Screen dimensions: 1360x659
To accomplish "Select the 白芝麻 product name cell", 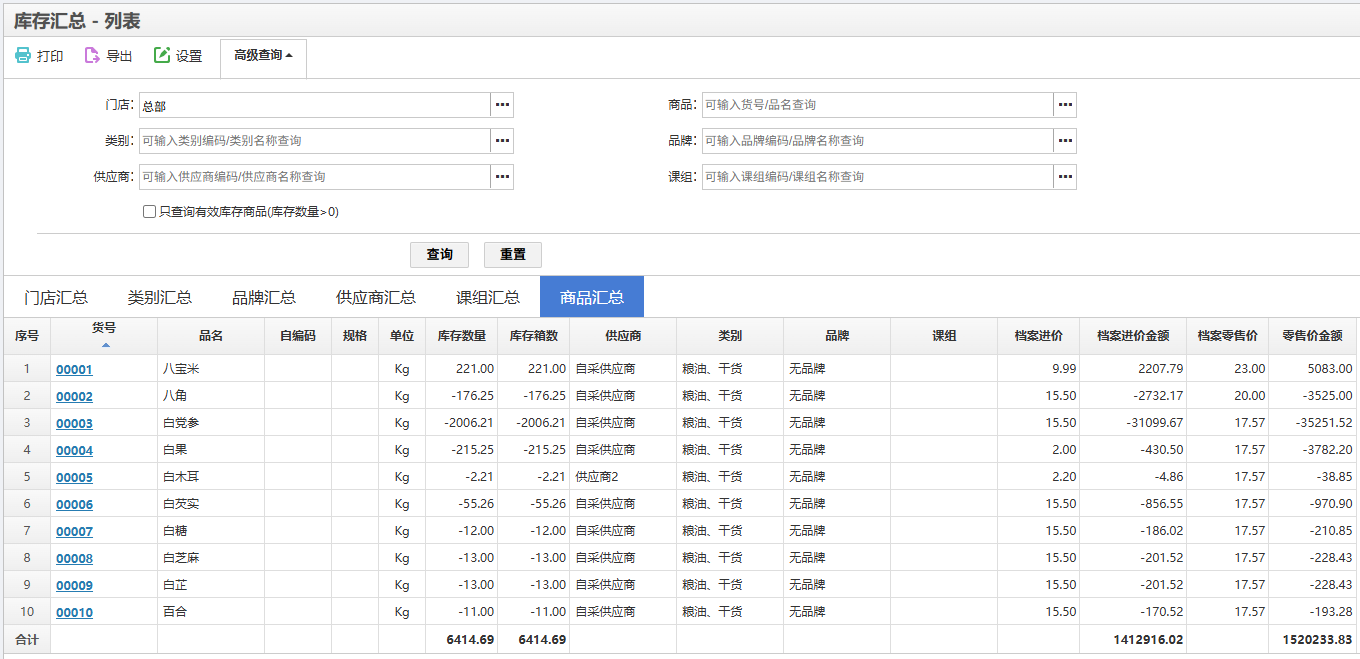I will click(211, 558).
